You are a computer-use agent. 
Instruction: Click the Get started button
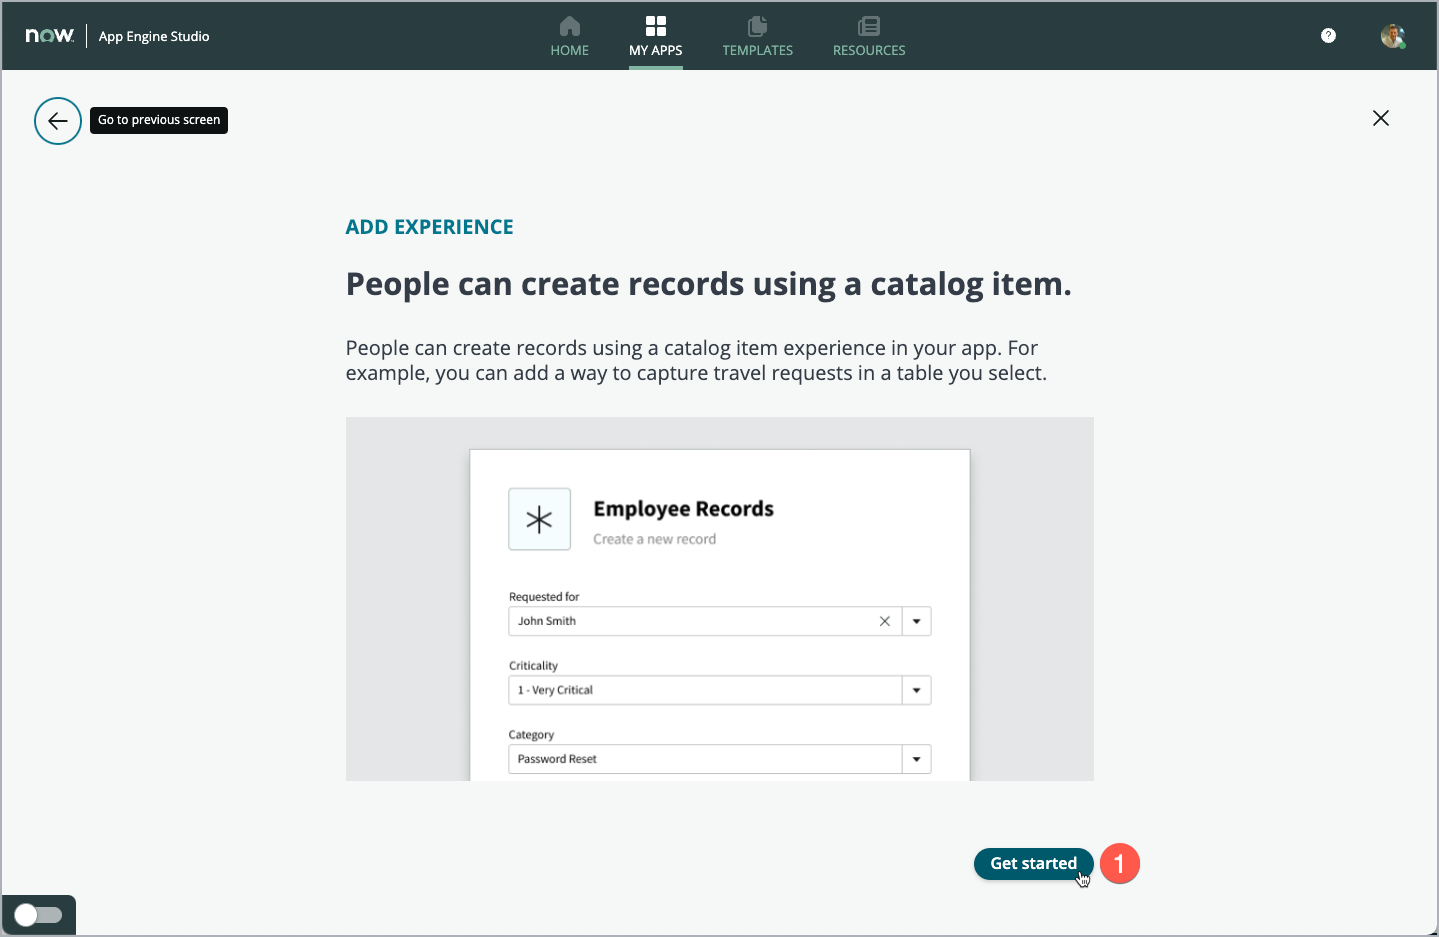(x=1033, y=864)
